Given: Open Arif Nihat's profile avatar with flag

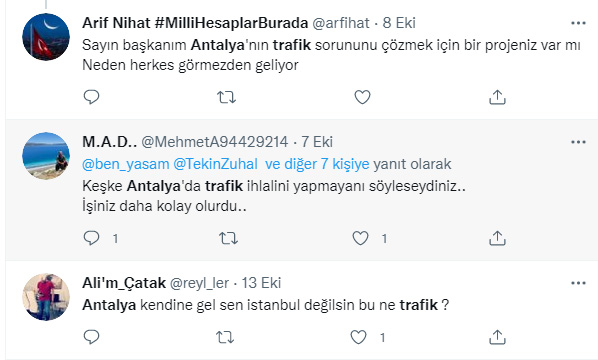Looking at the screenshot, I should (46, 37).
